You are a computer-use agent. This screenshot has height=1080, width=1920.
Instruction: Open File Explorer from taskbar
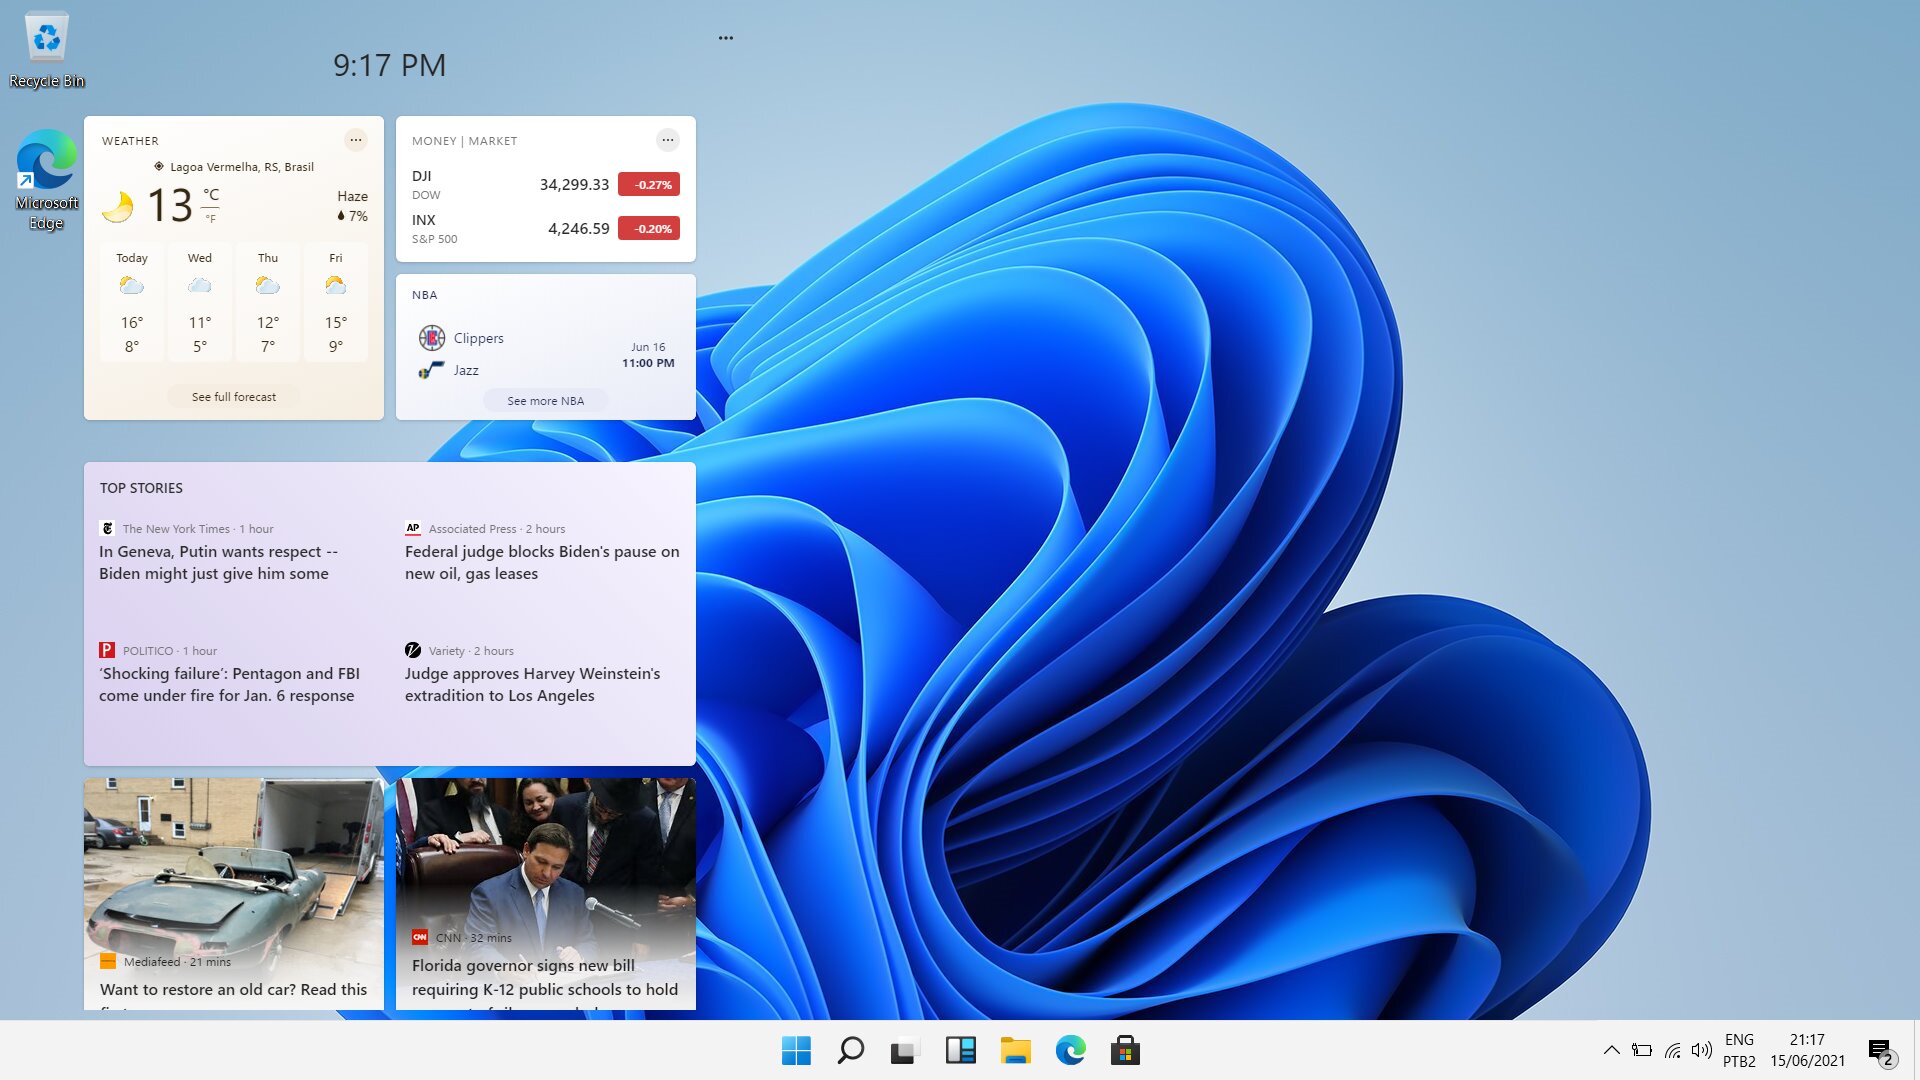point(1015,1050)
